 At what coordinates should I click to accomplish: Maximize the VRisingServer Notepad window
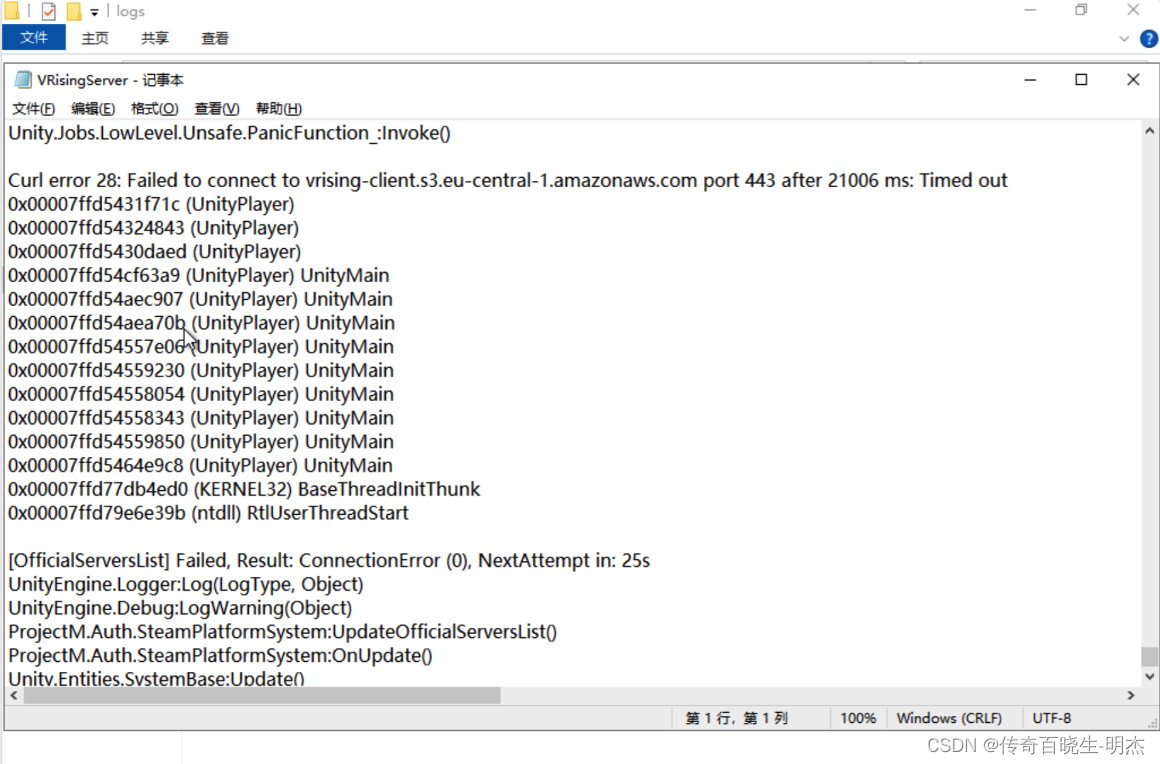(1082, 80)
